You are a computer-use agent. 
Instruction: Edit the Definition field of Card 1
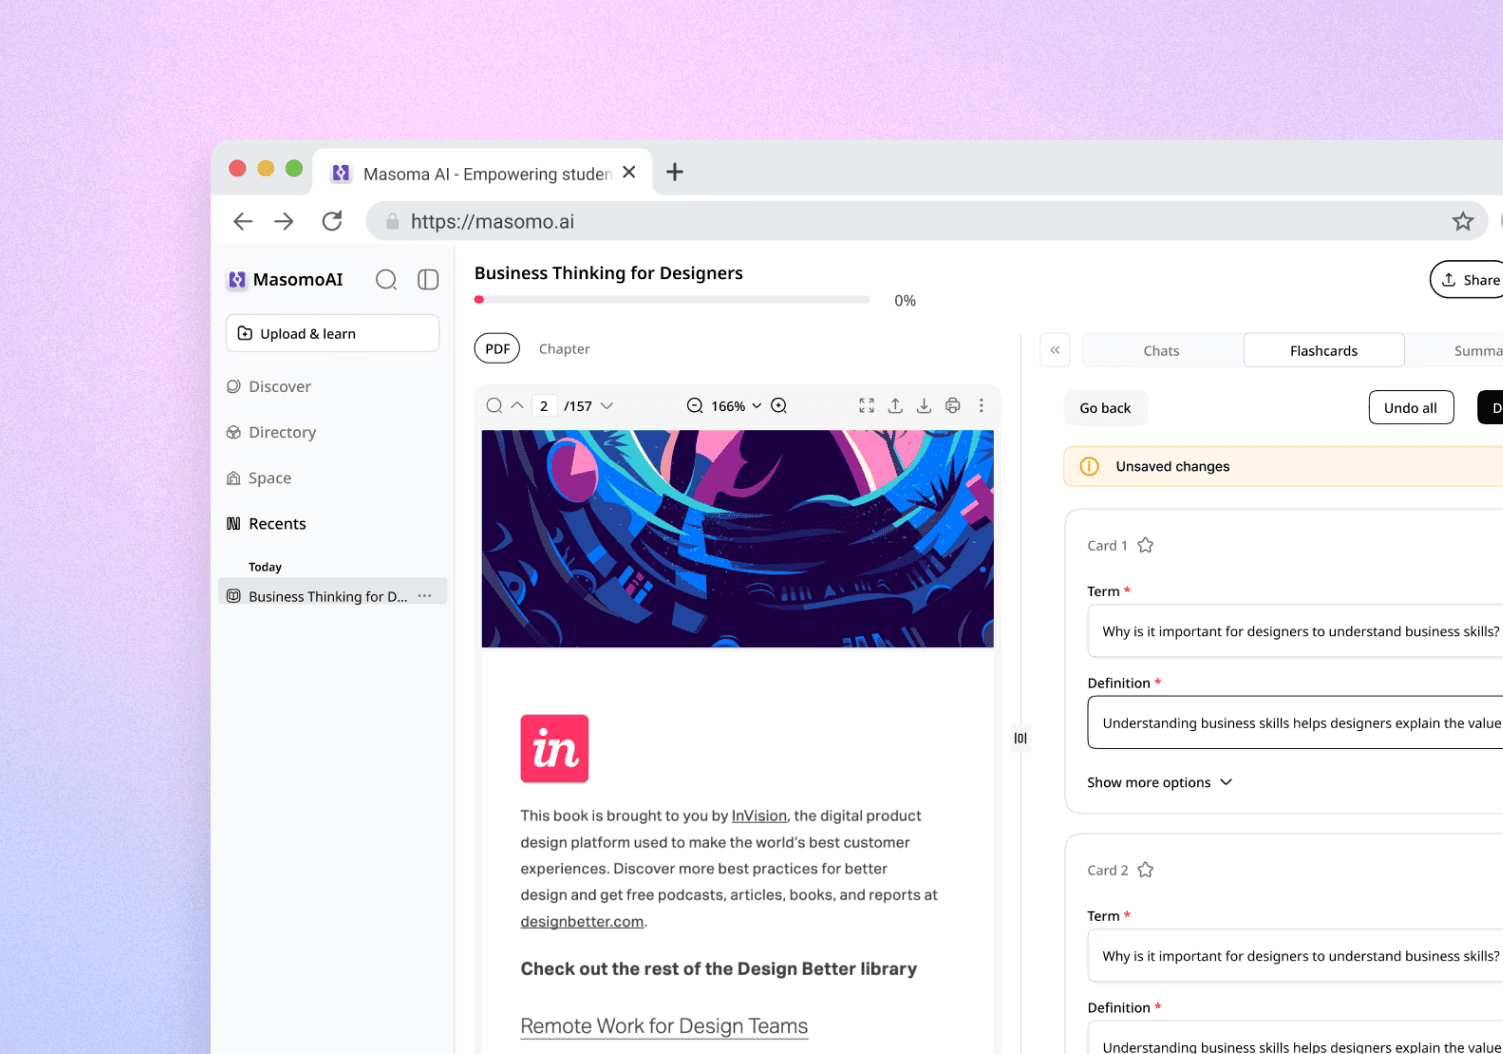(x=1295, y=723)
